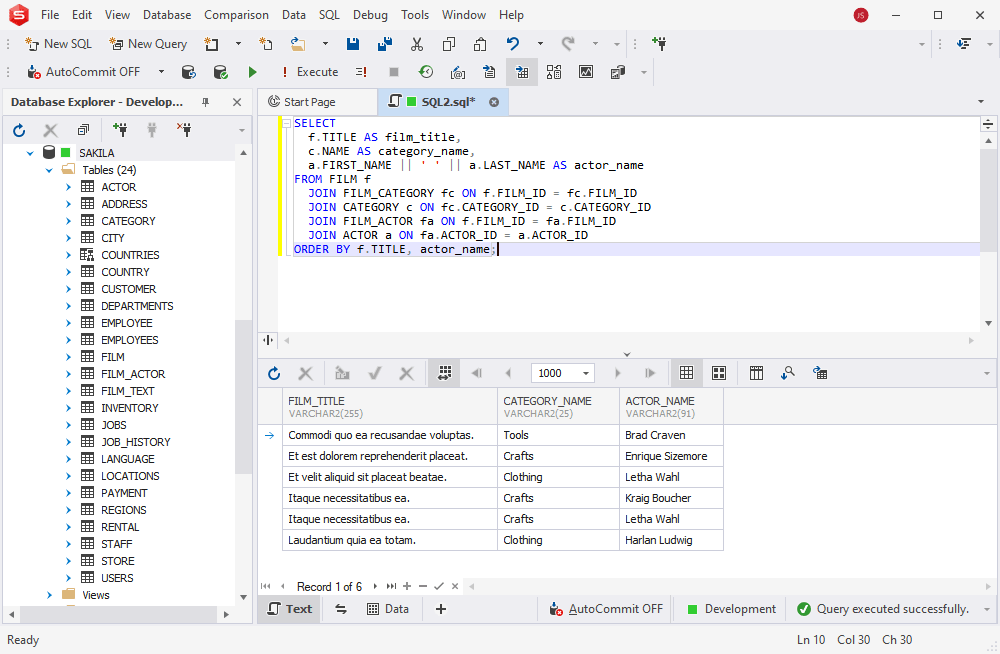Switch the results grid to card view
Screen dimensions: 1000x654
click(x=719, y=372)
